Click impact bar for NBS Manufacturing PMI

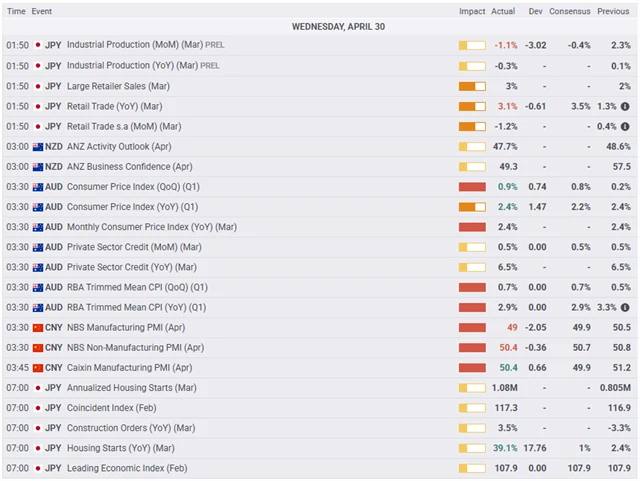[x=471, y=327]
